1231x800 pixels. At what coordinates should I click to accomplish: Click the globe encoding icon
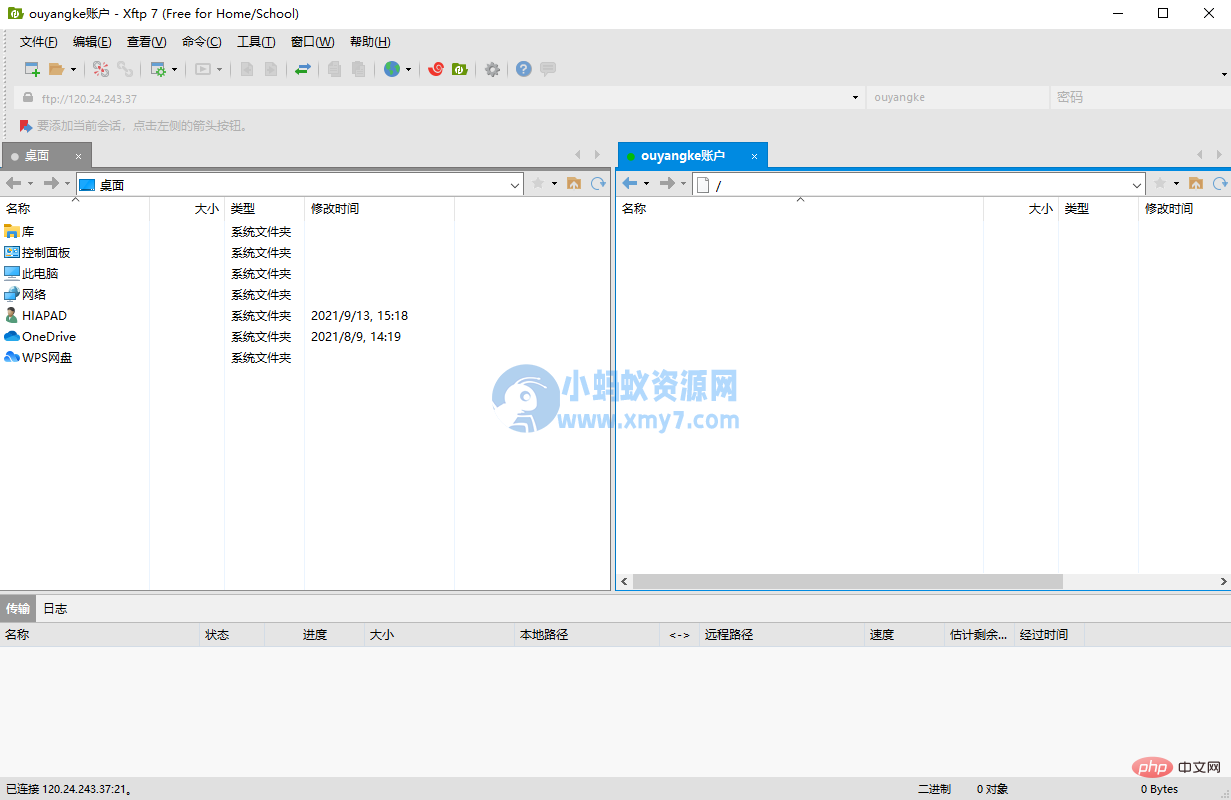coord(392,69)
